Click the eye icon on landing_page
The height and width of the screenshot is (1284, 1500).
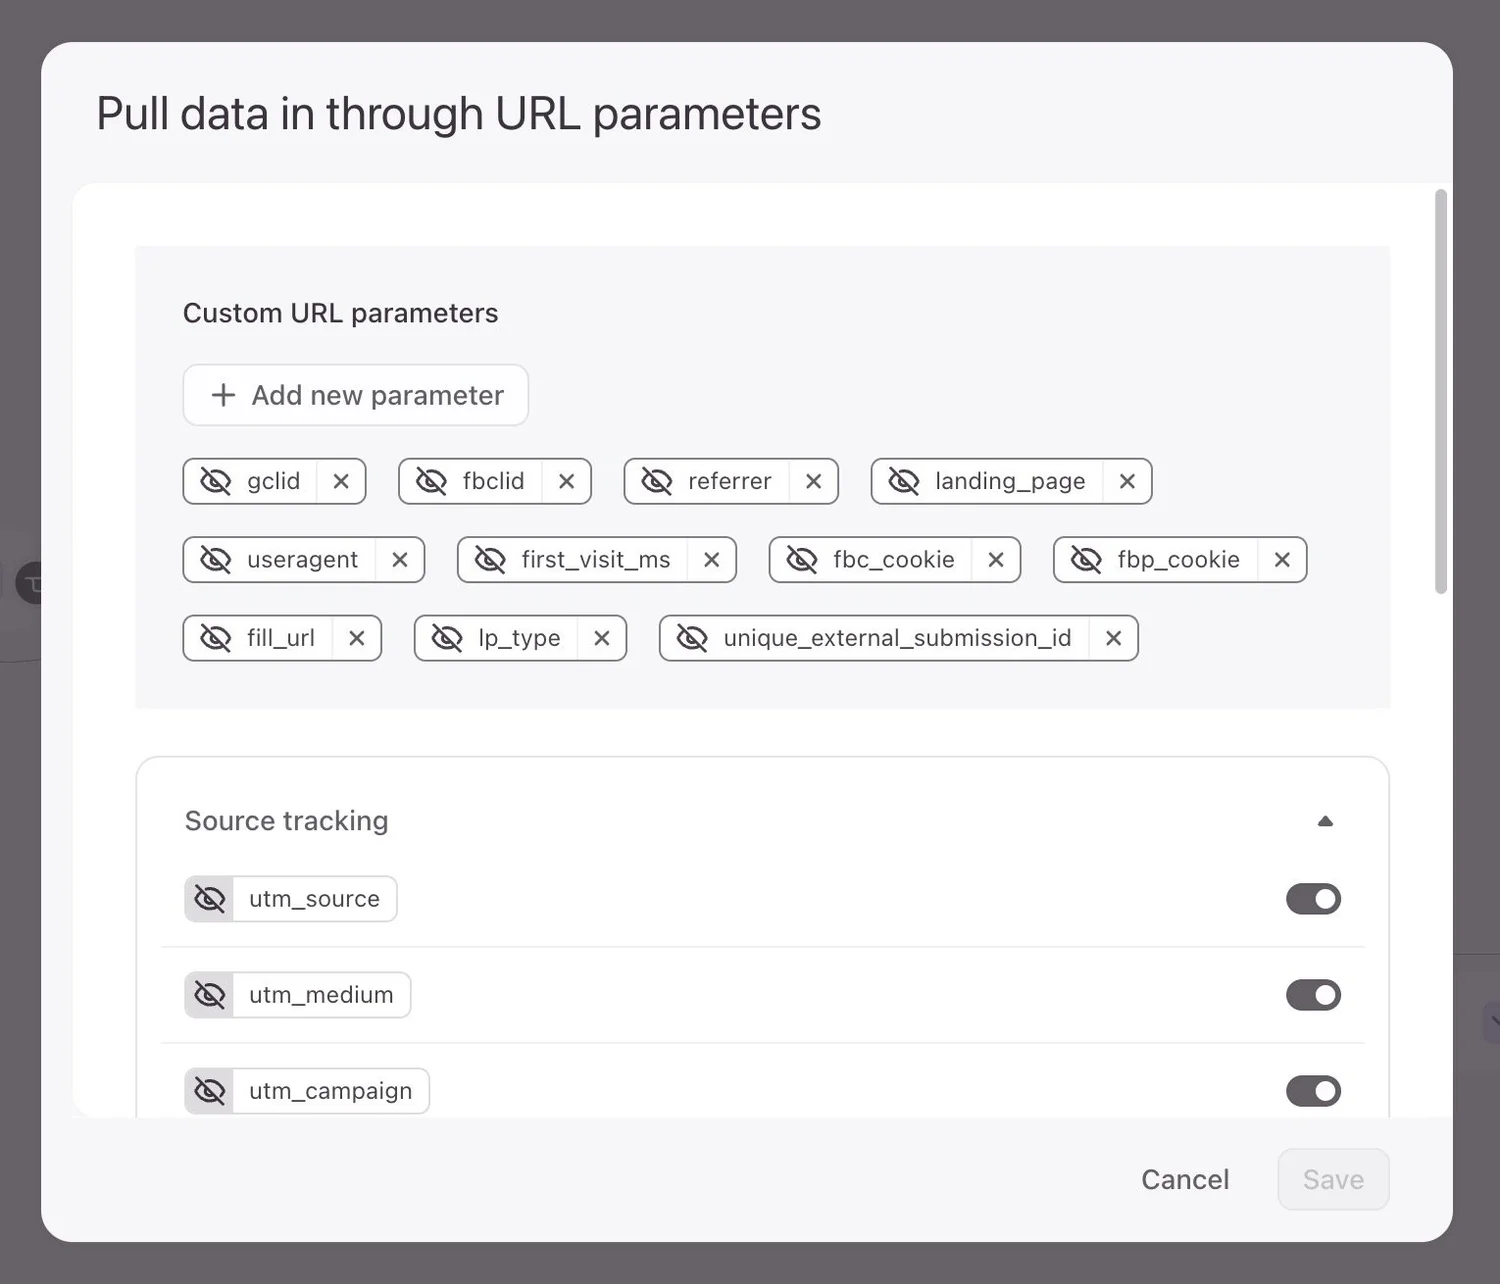click(905, 481)
